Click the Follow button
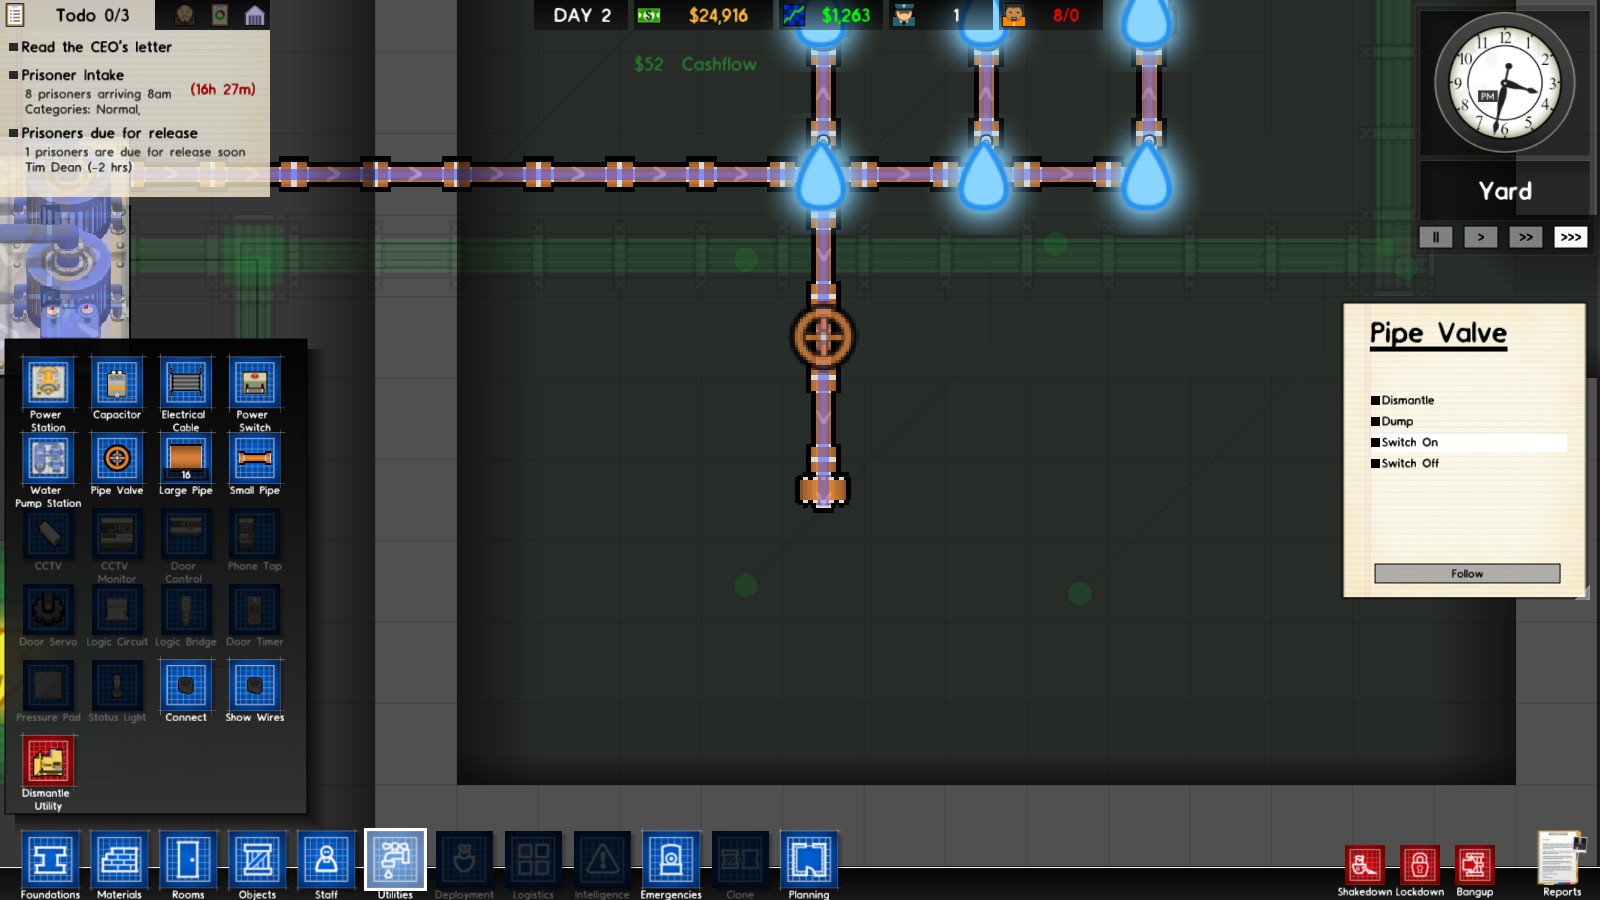Viewport: 1600px width, 900px height. click(x=1467, y=573)
